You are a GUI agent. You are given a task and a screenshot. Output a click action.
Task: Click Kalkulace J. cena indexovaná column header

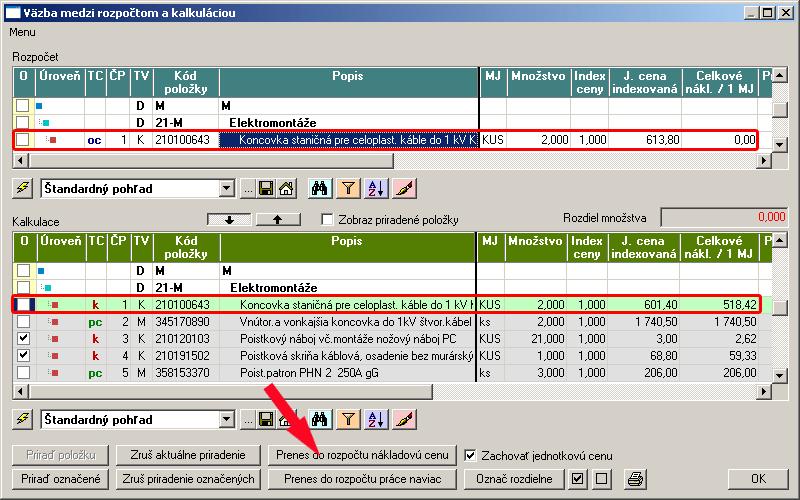pyautogui.click(x=643, y=247)
